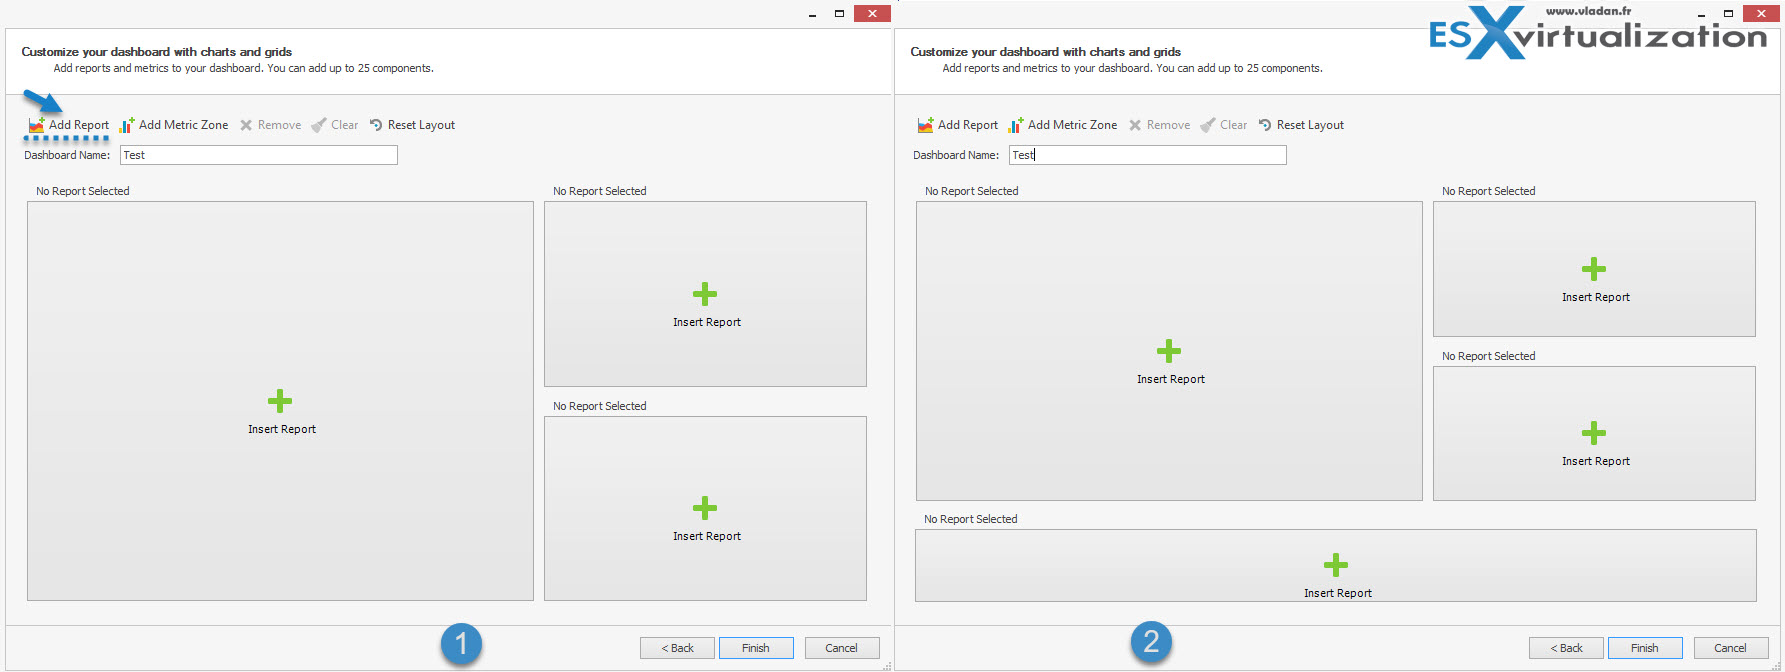Click Add Report in left window toolbar
Screen dimensions: 1785x672
point(69,125)
